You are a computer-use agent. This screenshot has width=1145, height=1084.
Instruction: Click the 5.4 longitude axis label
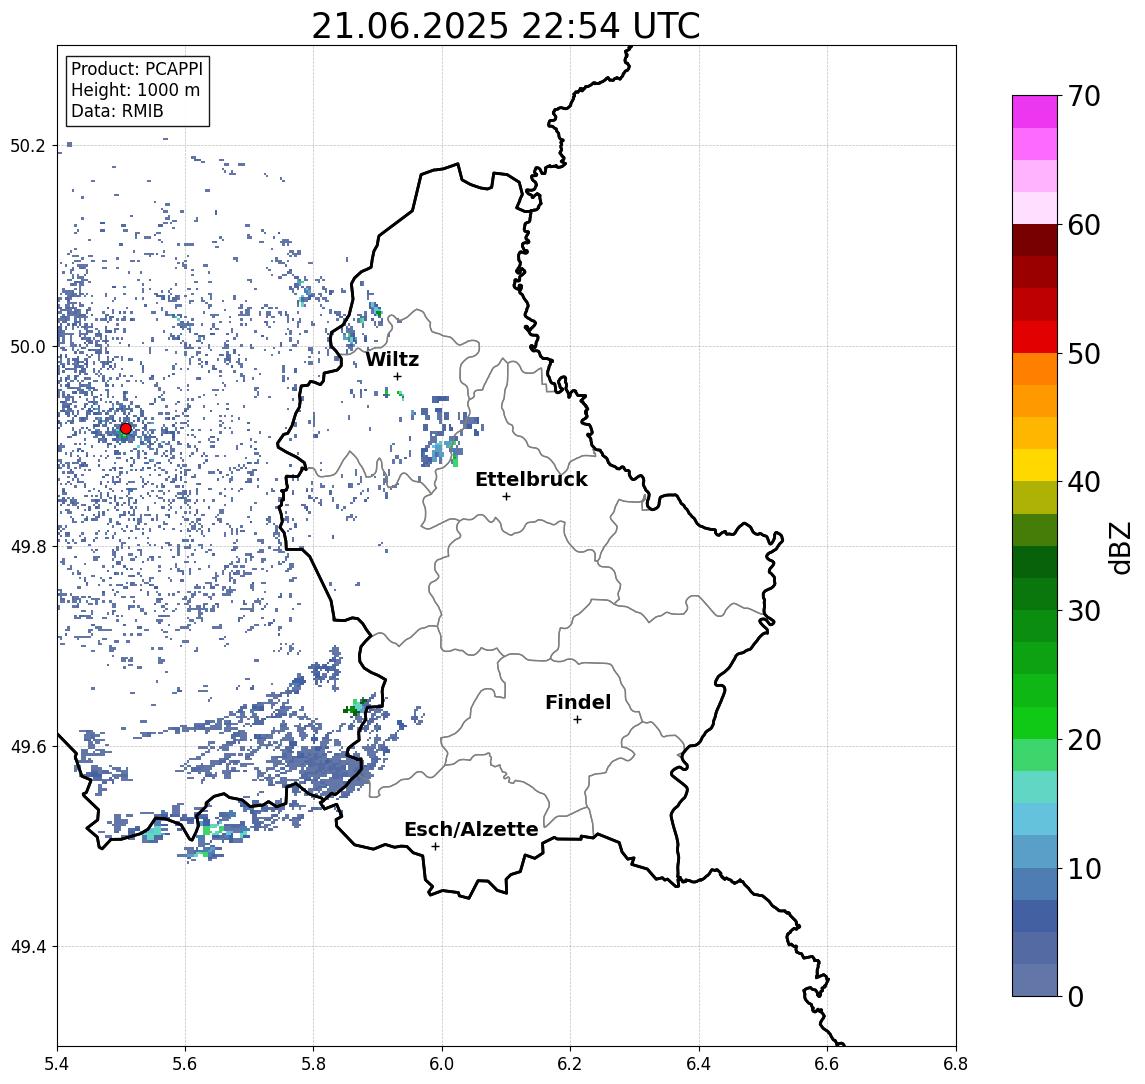coord(57,1064)
